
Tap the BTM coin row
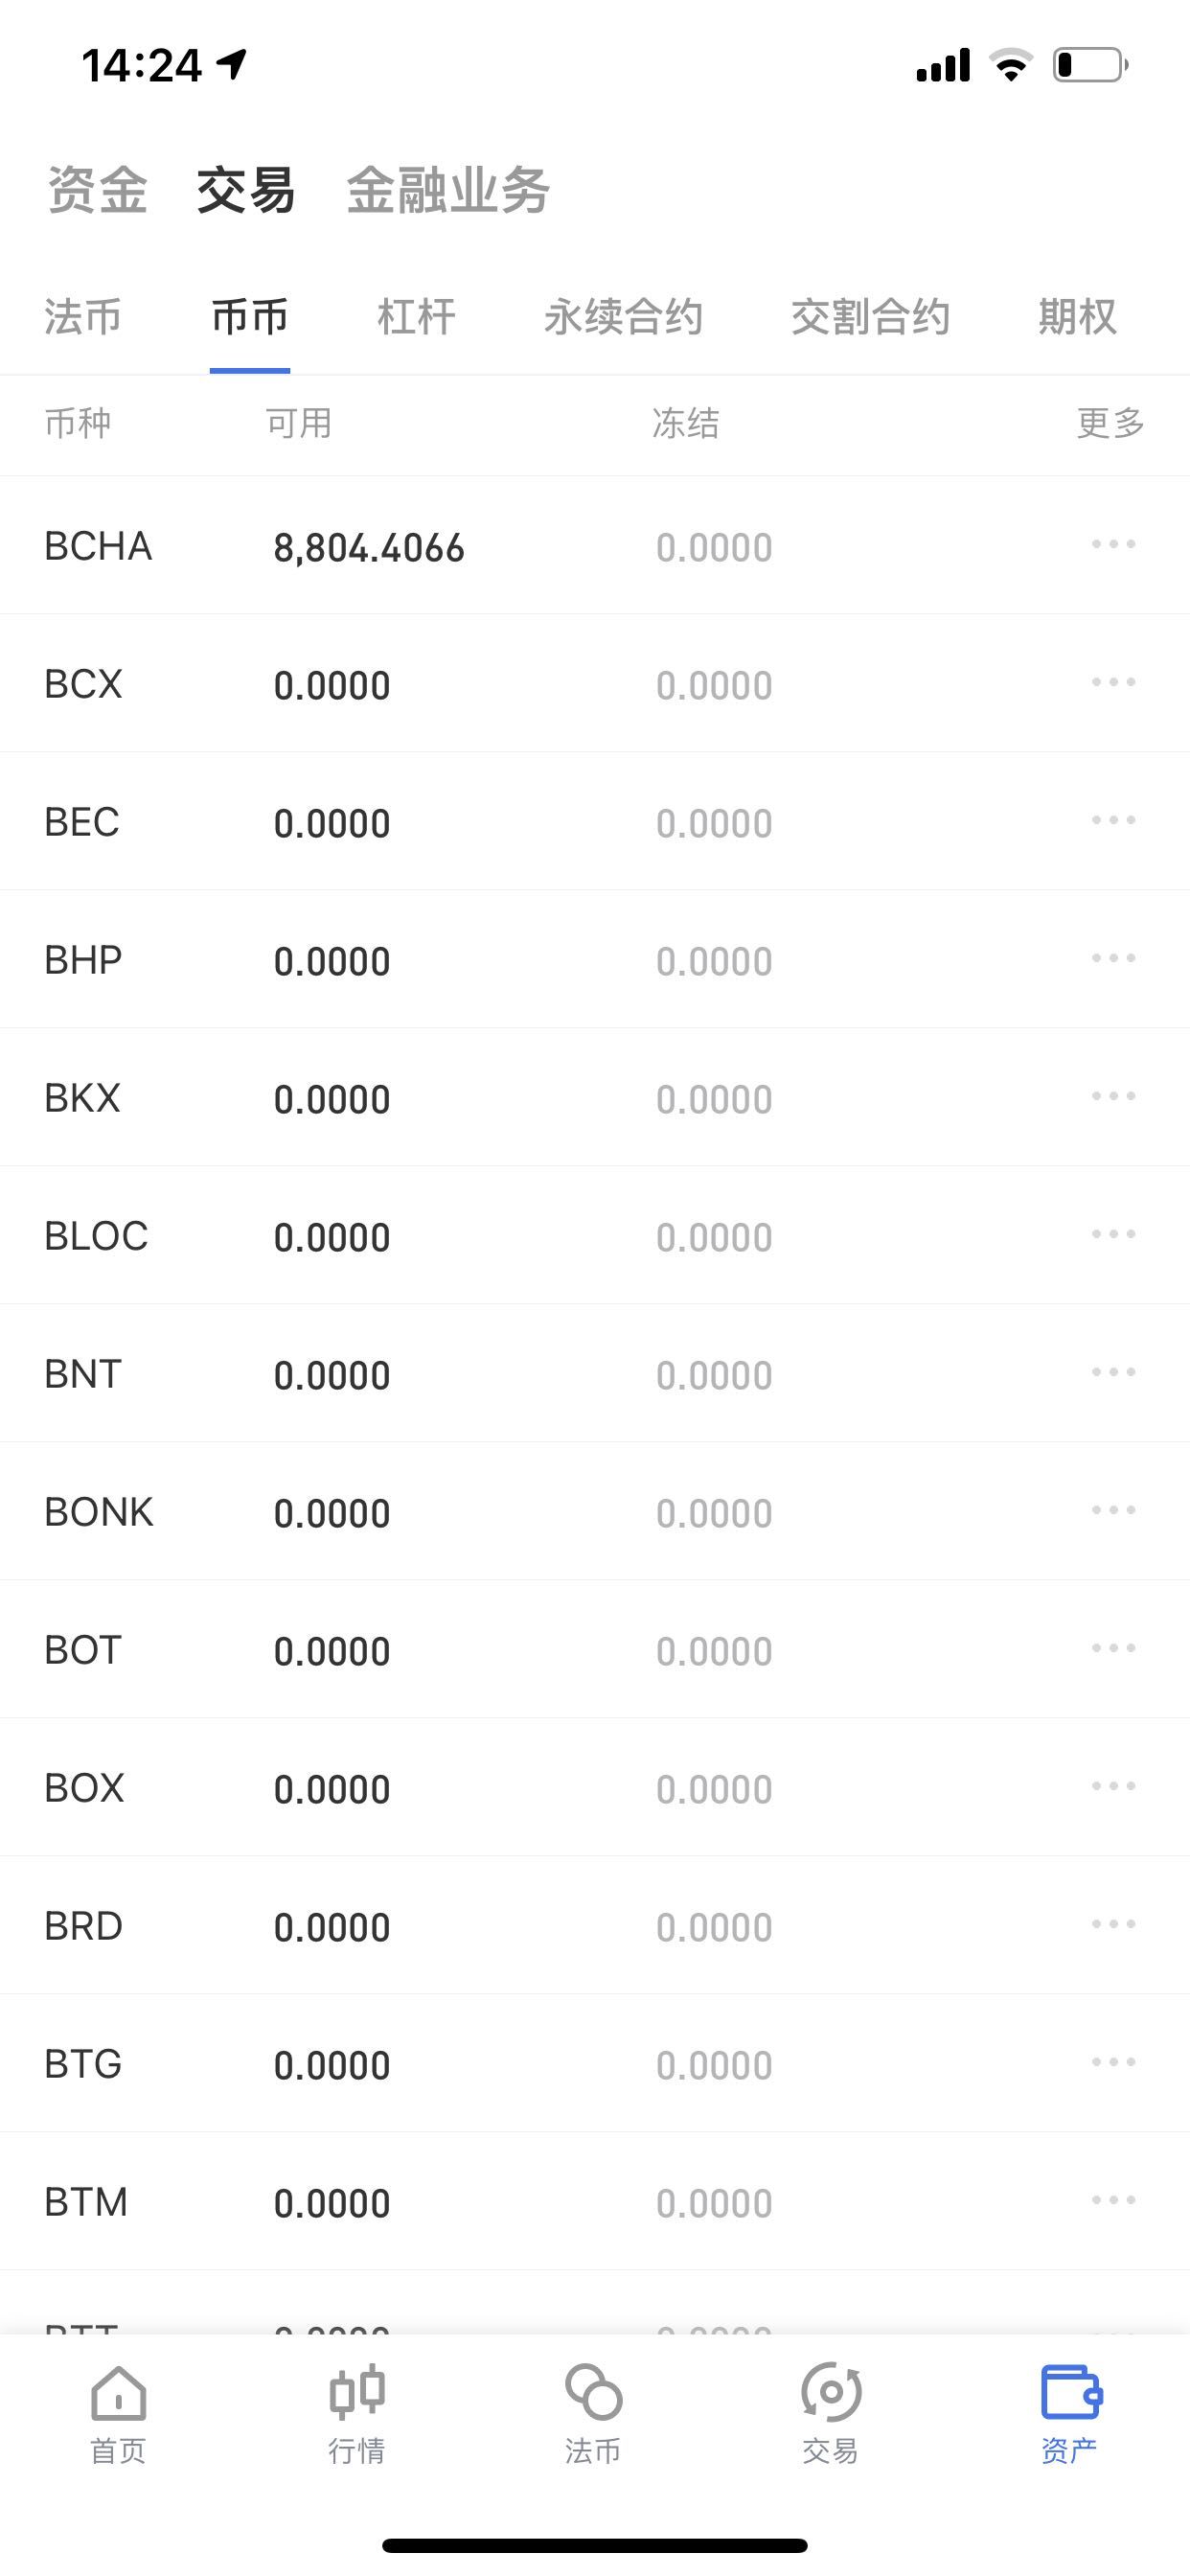595,2201
